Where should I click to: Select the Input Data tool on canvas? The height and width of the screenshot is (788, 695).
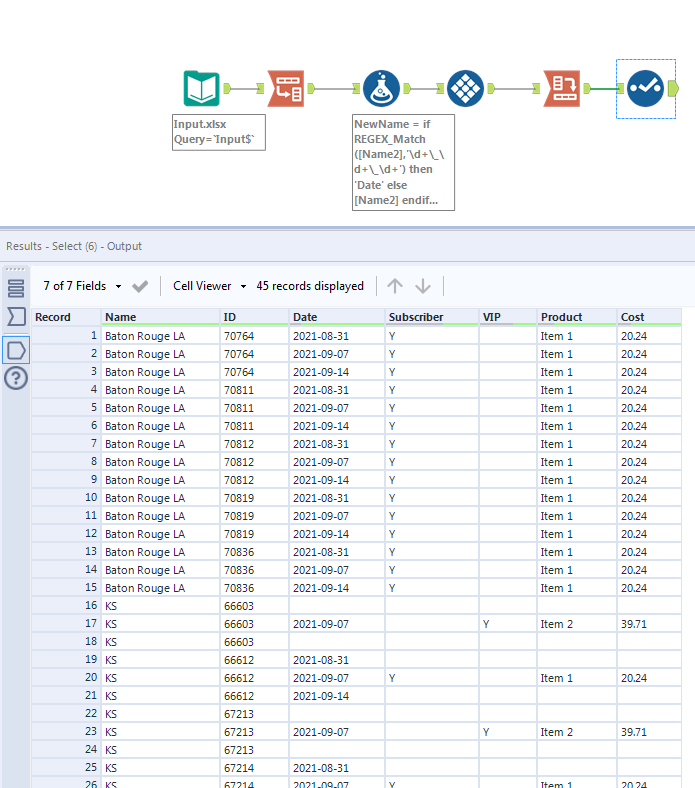201,89
